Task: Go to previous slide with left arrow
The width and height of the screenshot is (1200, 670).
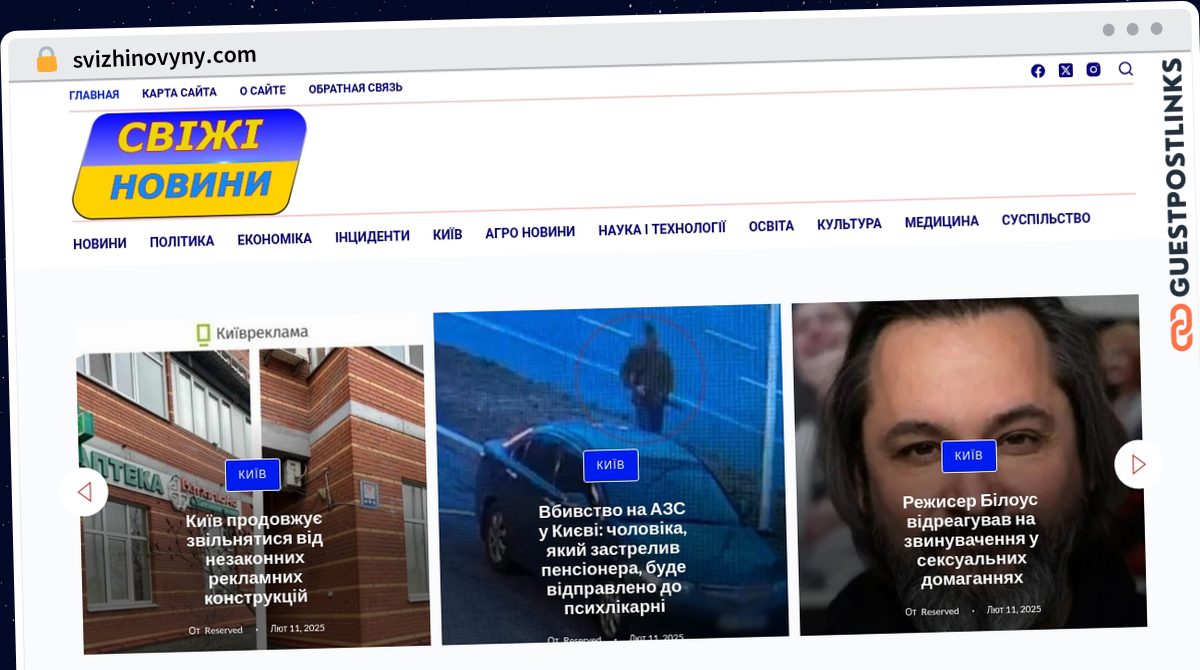Action: (x=84, y=492)
